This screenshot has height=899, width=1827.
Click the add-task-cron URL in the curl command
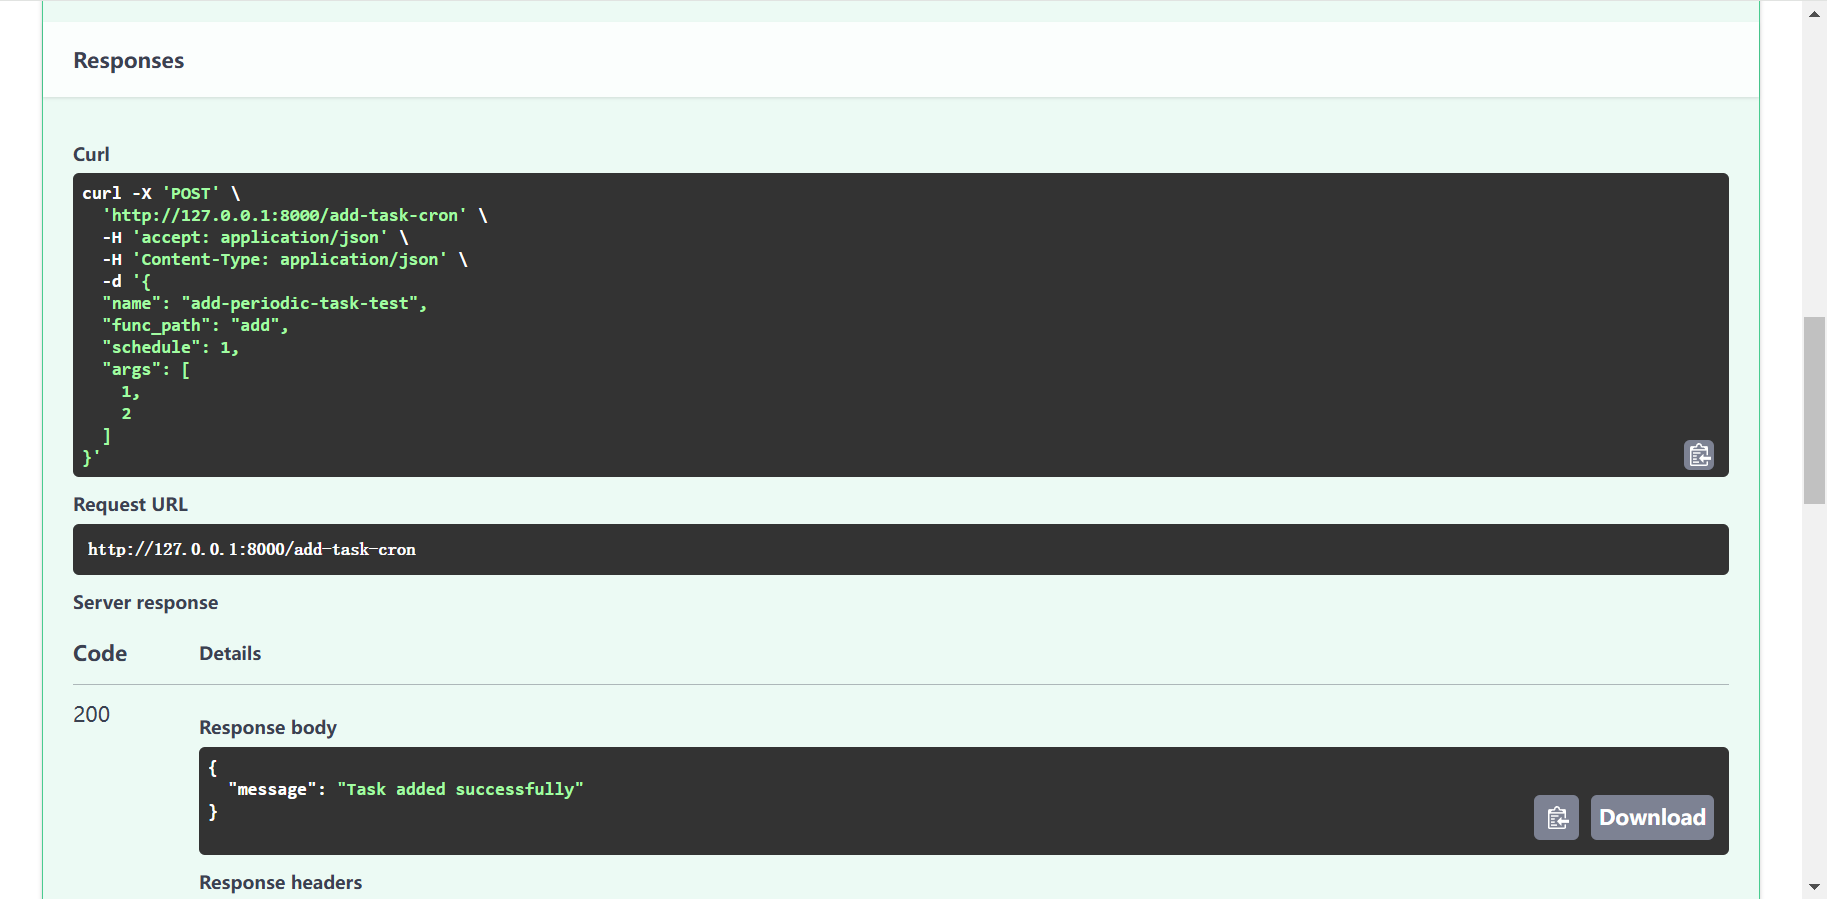pos(284,215)
